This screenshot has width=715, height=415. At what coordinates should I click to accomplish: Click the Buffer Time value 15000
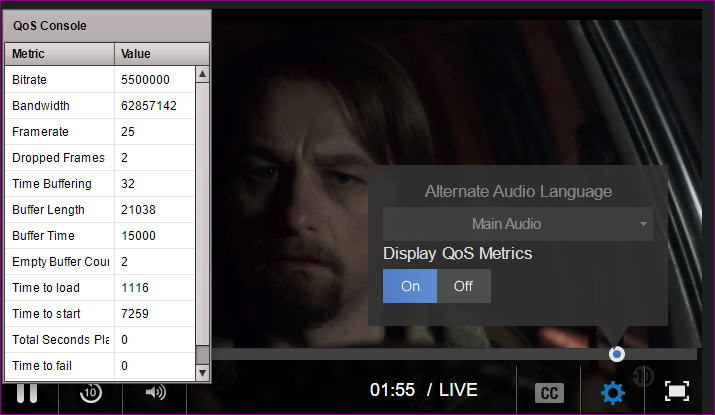138,236
